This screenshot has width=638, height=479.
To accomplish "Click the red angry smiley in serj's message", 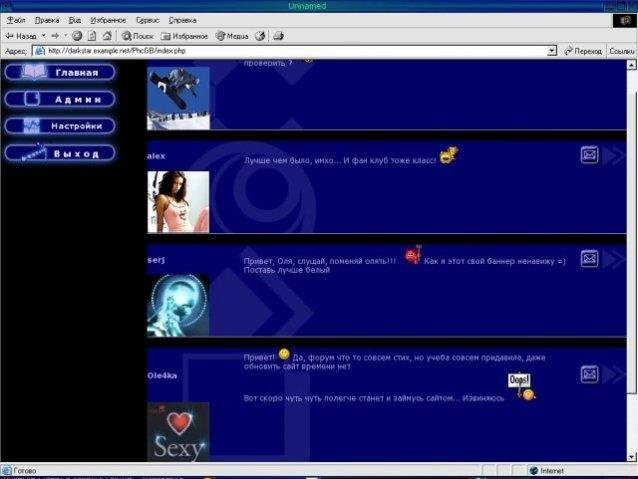I will pyautogui.click(x=413, y=256).
